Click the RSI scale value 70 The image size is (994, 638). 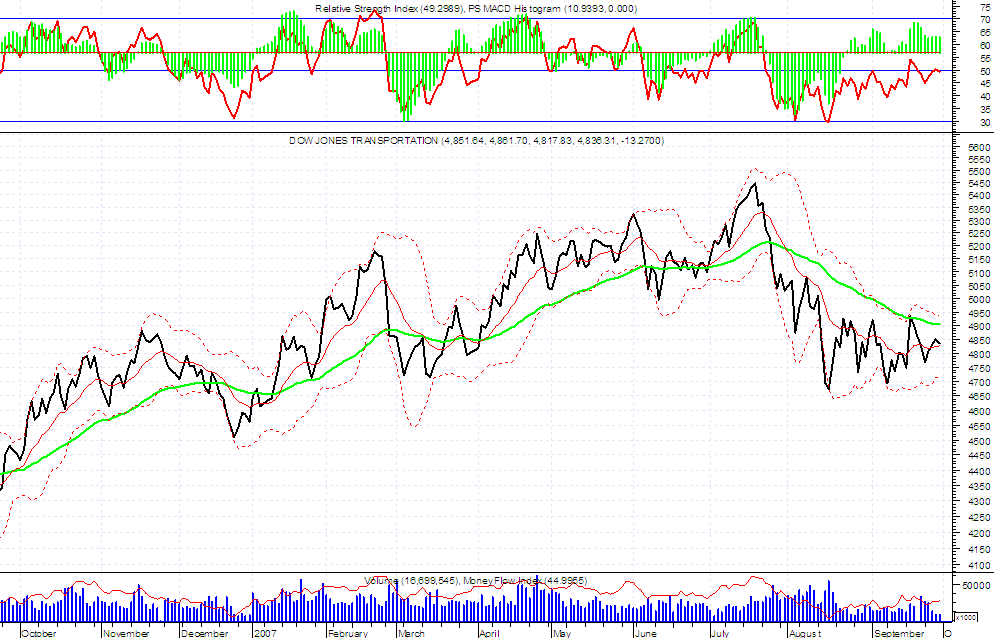tap(985, 20)
